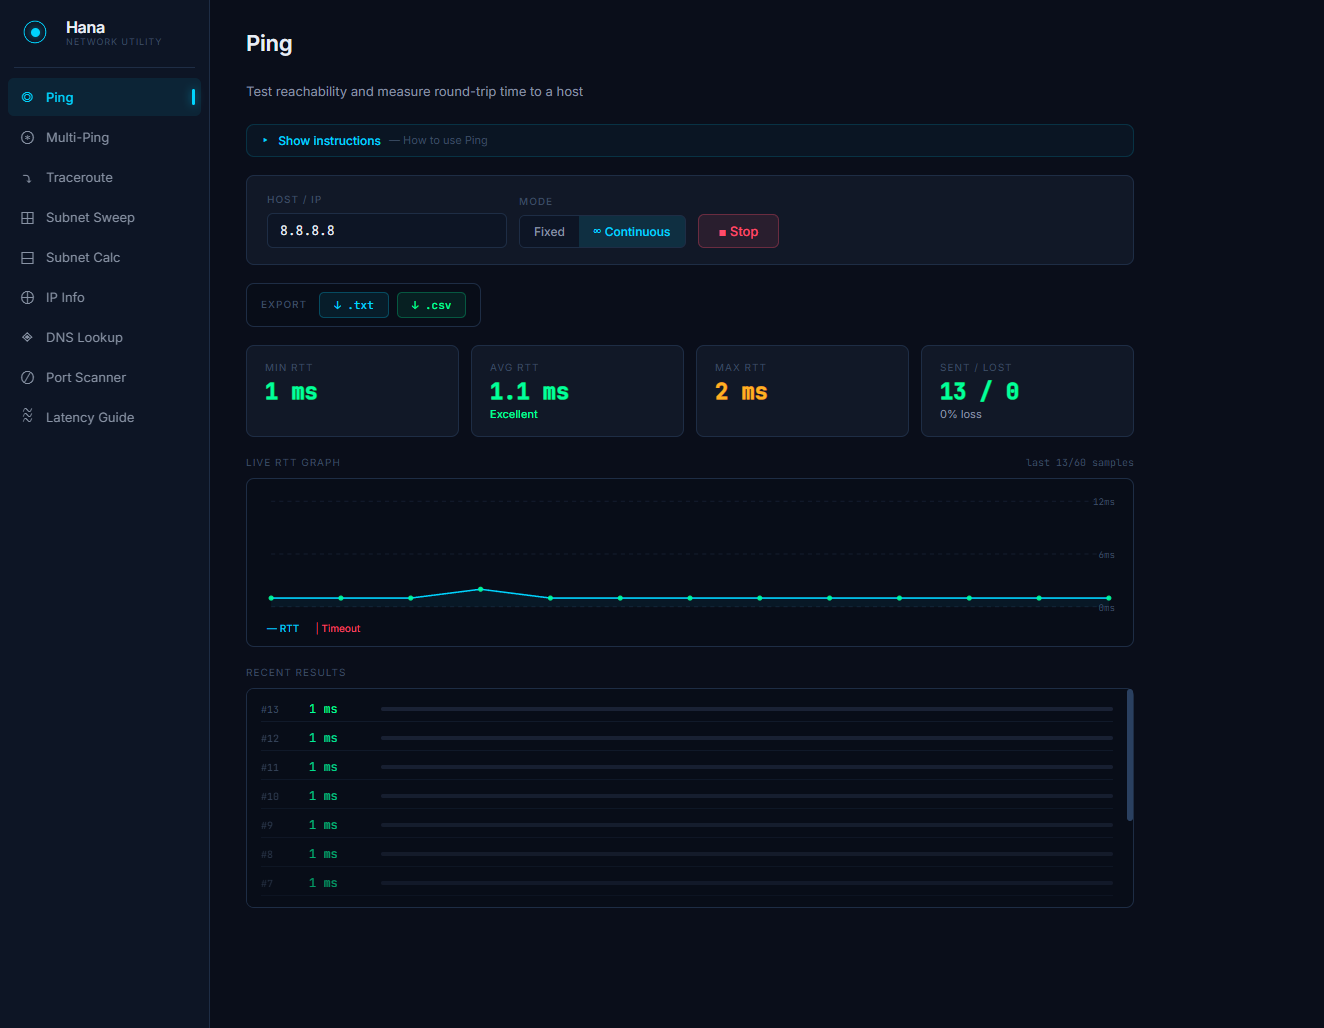Select result row #12

coord(687,738)
